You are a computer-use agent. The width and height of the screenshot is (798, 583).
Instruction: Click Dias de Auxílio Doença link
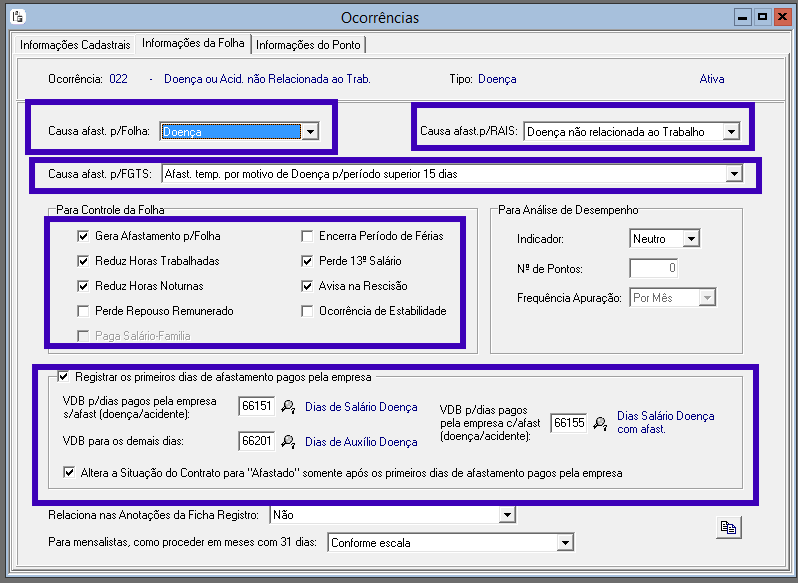point(361,442)
